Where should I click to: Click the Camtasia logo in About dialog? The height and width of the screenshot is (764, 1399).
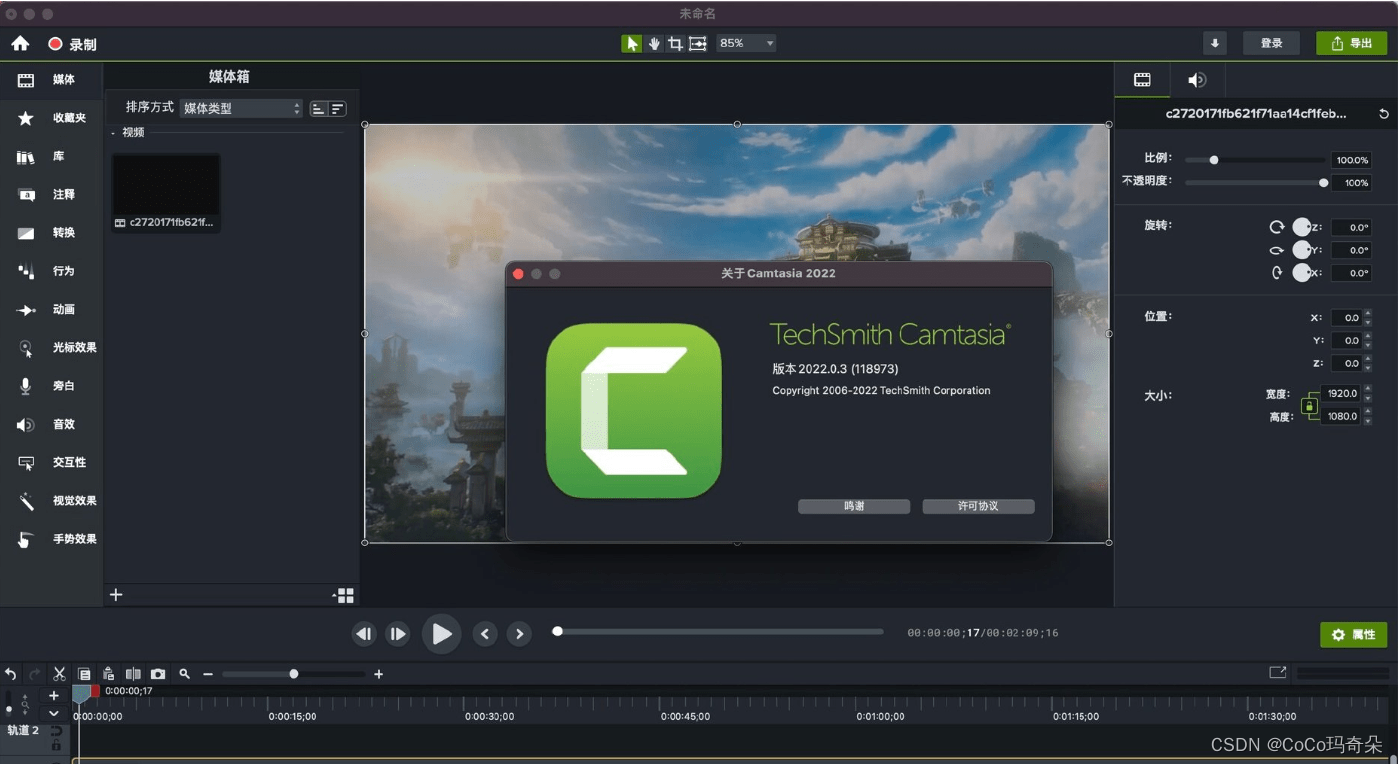634,411
